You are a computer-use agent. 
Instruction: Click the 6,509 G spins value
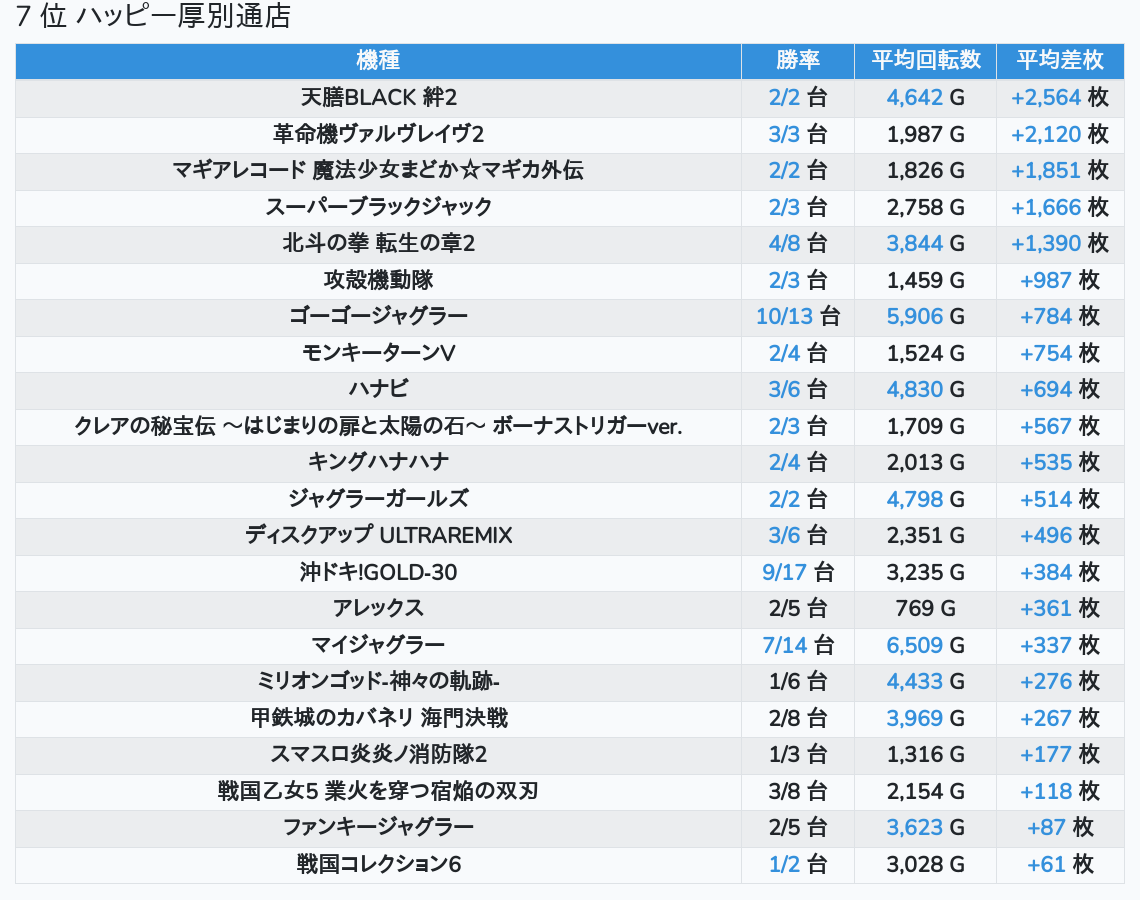pos(926,646)
